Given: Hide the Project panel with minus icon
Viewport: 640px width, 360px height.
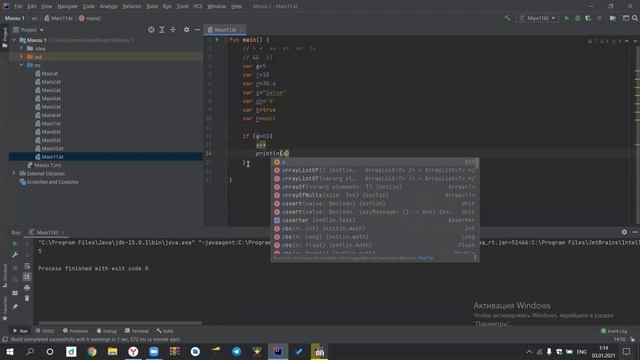Looking at the screenshot, I should pyautogui.click(x=198, y=30).
